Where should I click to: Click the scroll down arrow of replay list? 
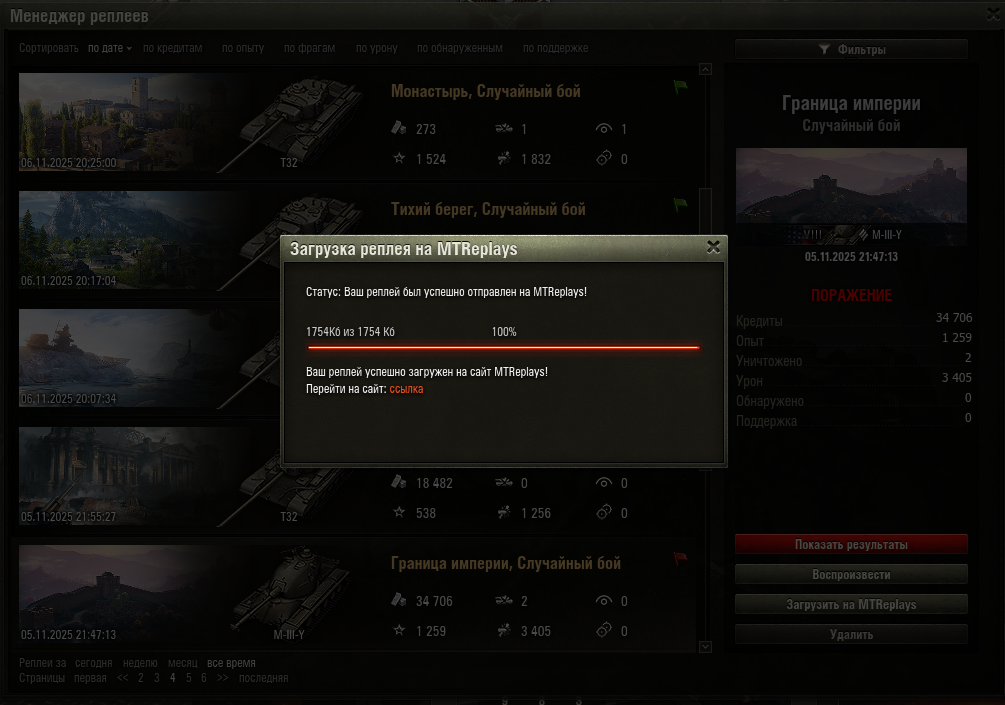coord(705,647)
